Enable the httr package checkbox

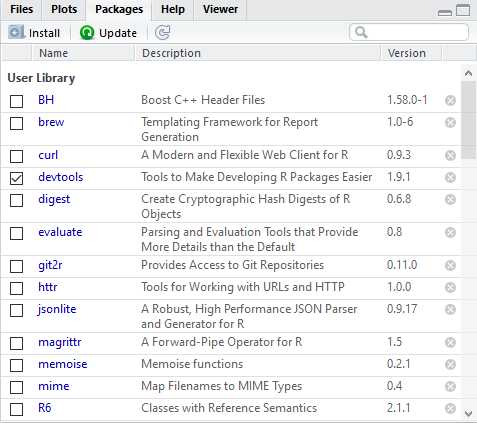click(x=16, y=288)
